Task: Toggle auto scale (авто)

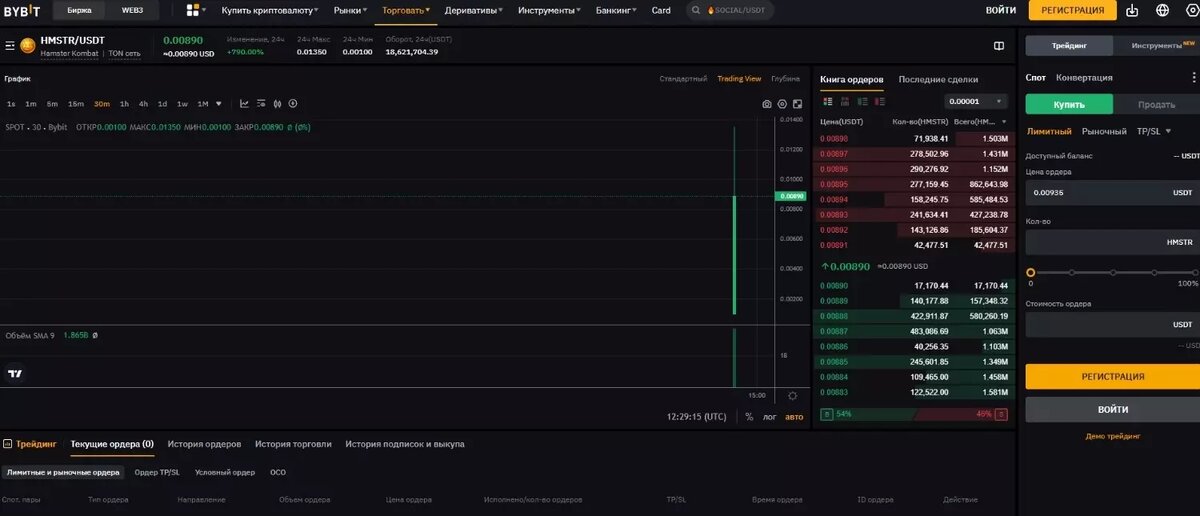Action: coord(794,417)
